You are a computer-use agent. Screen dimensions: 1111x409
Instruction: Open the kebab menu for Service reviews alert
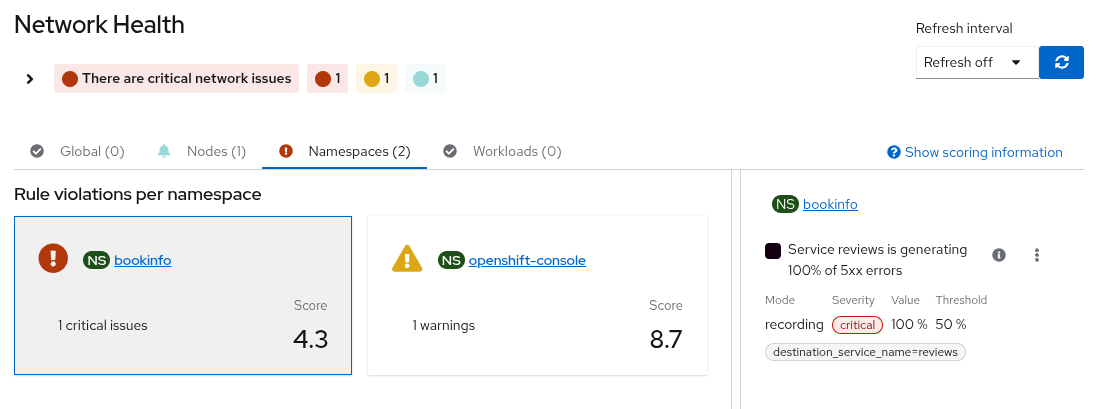coord(1037,255)
